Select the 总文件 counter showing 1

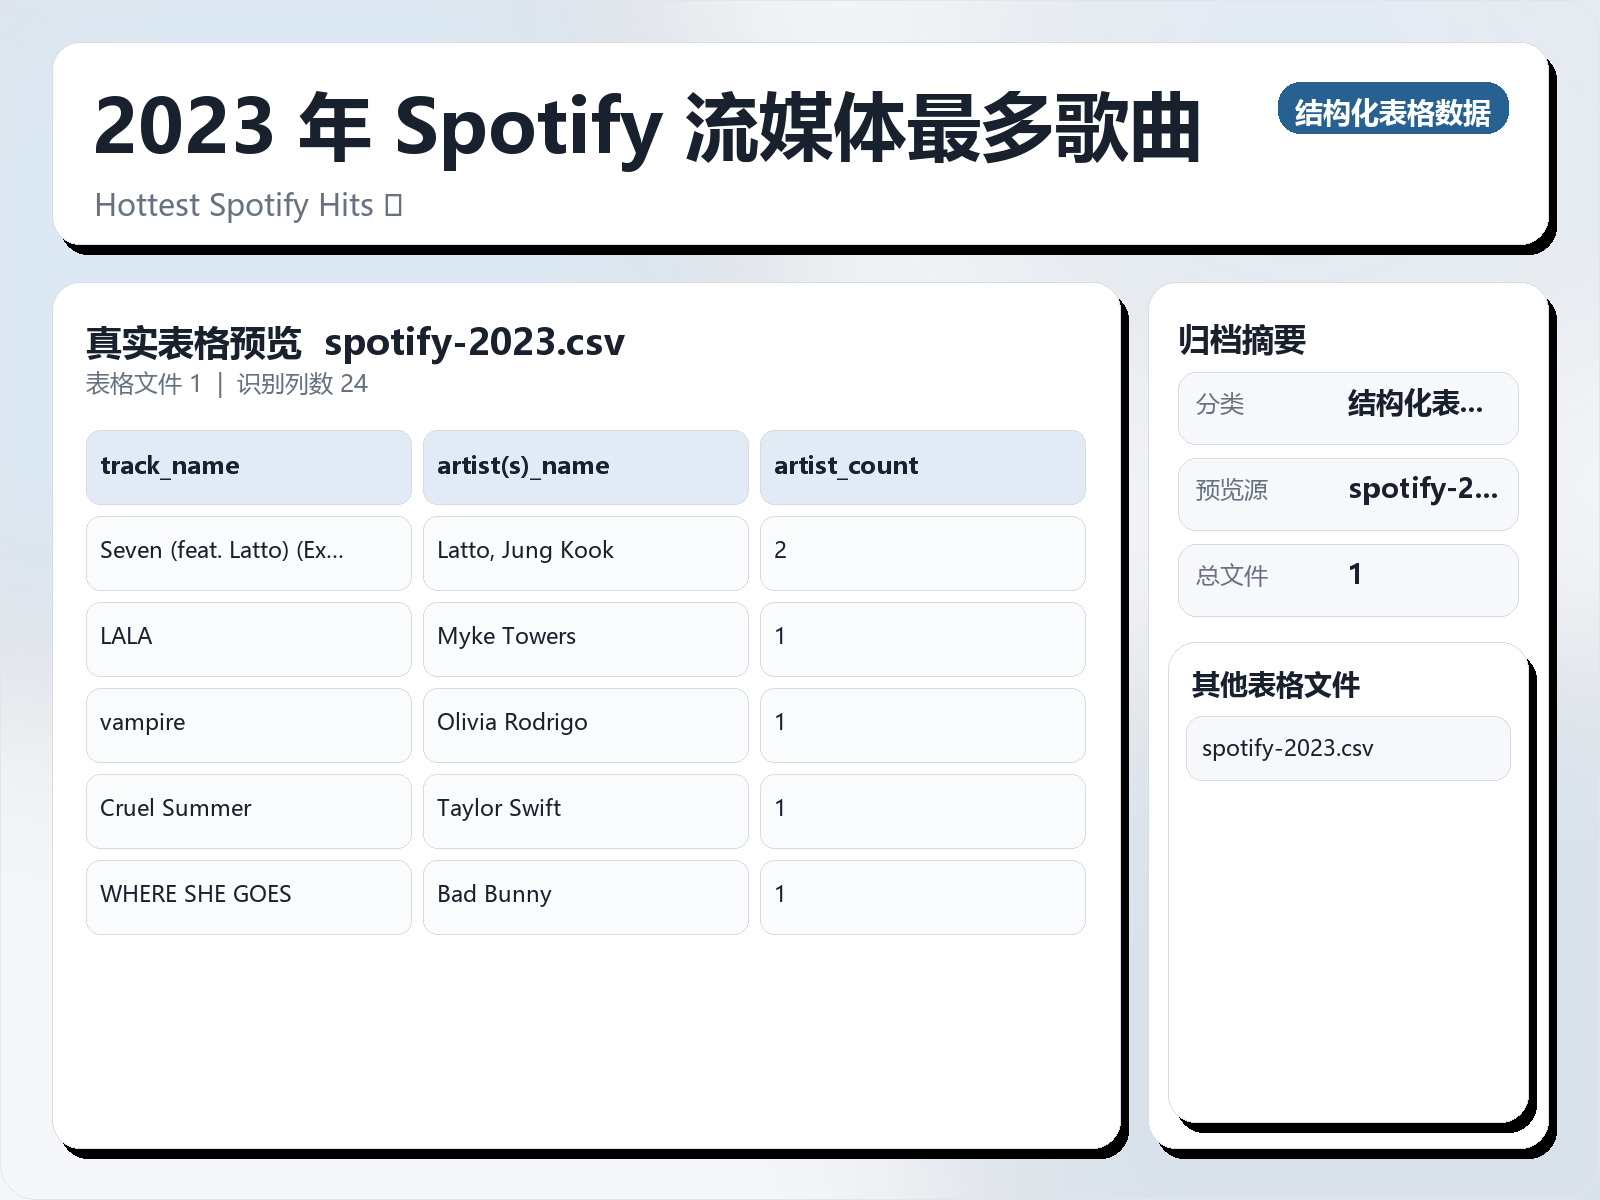click(x=1348, y=578)
